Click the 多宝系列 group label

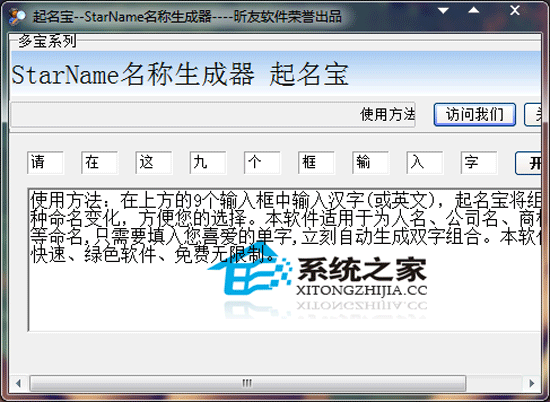click(47, 41)
